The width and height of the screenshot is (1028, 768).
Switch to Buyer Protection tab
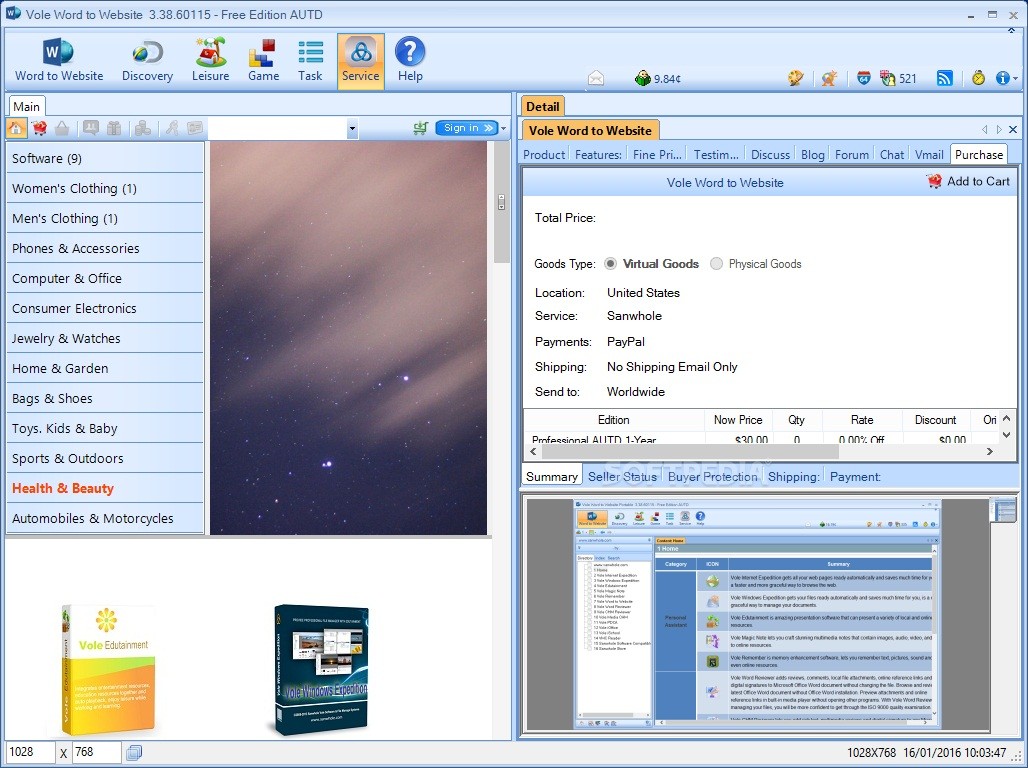point(713,477)
